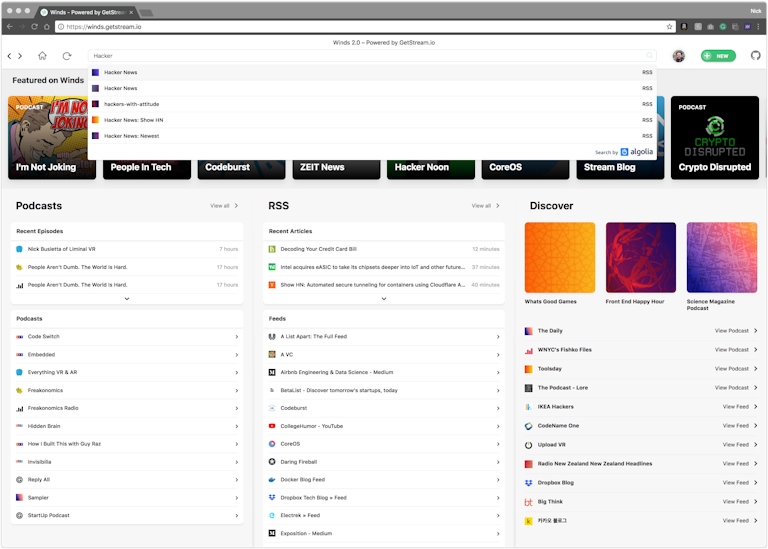Open Invisibilia podcast row
Viewport: 768px width, 549px height.
pyautogui.click(x=127, y=462)
